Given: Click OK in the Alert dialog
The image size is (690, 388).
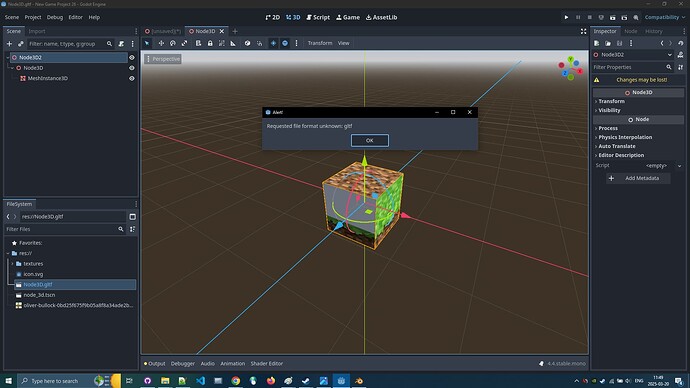Looking at the screenshot, I should (370, 140).
